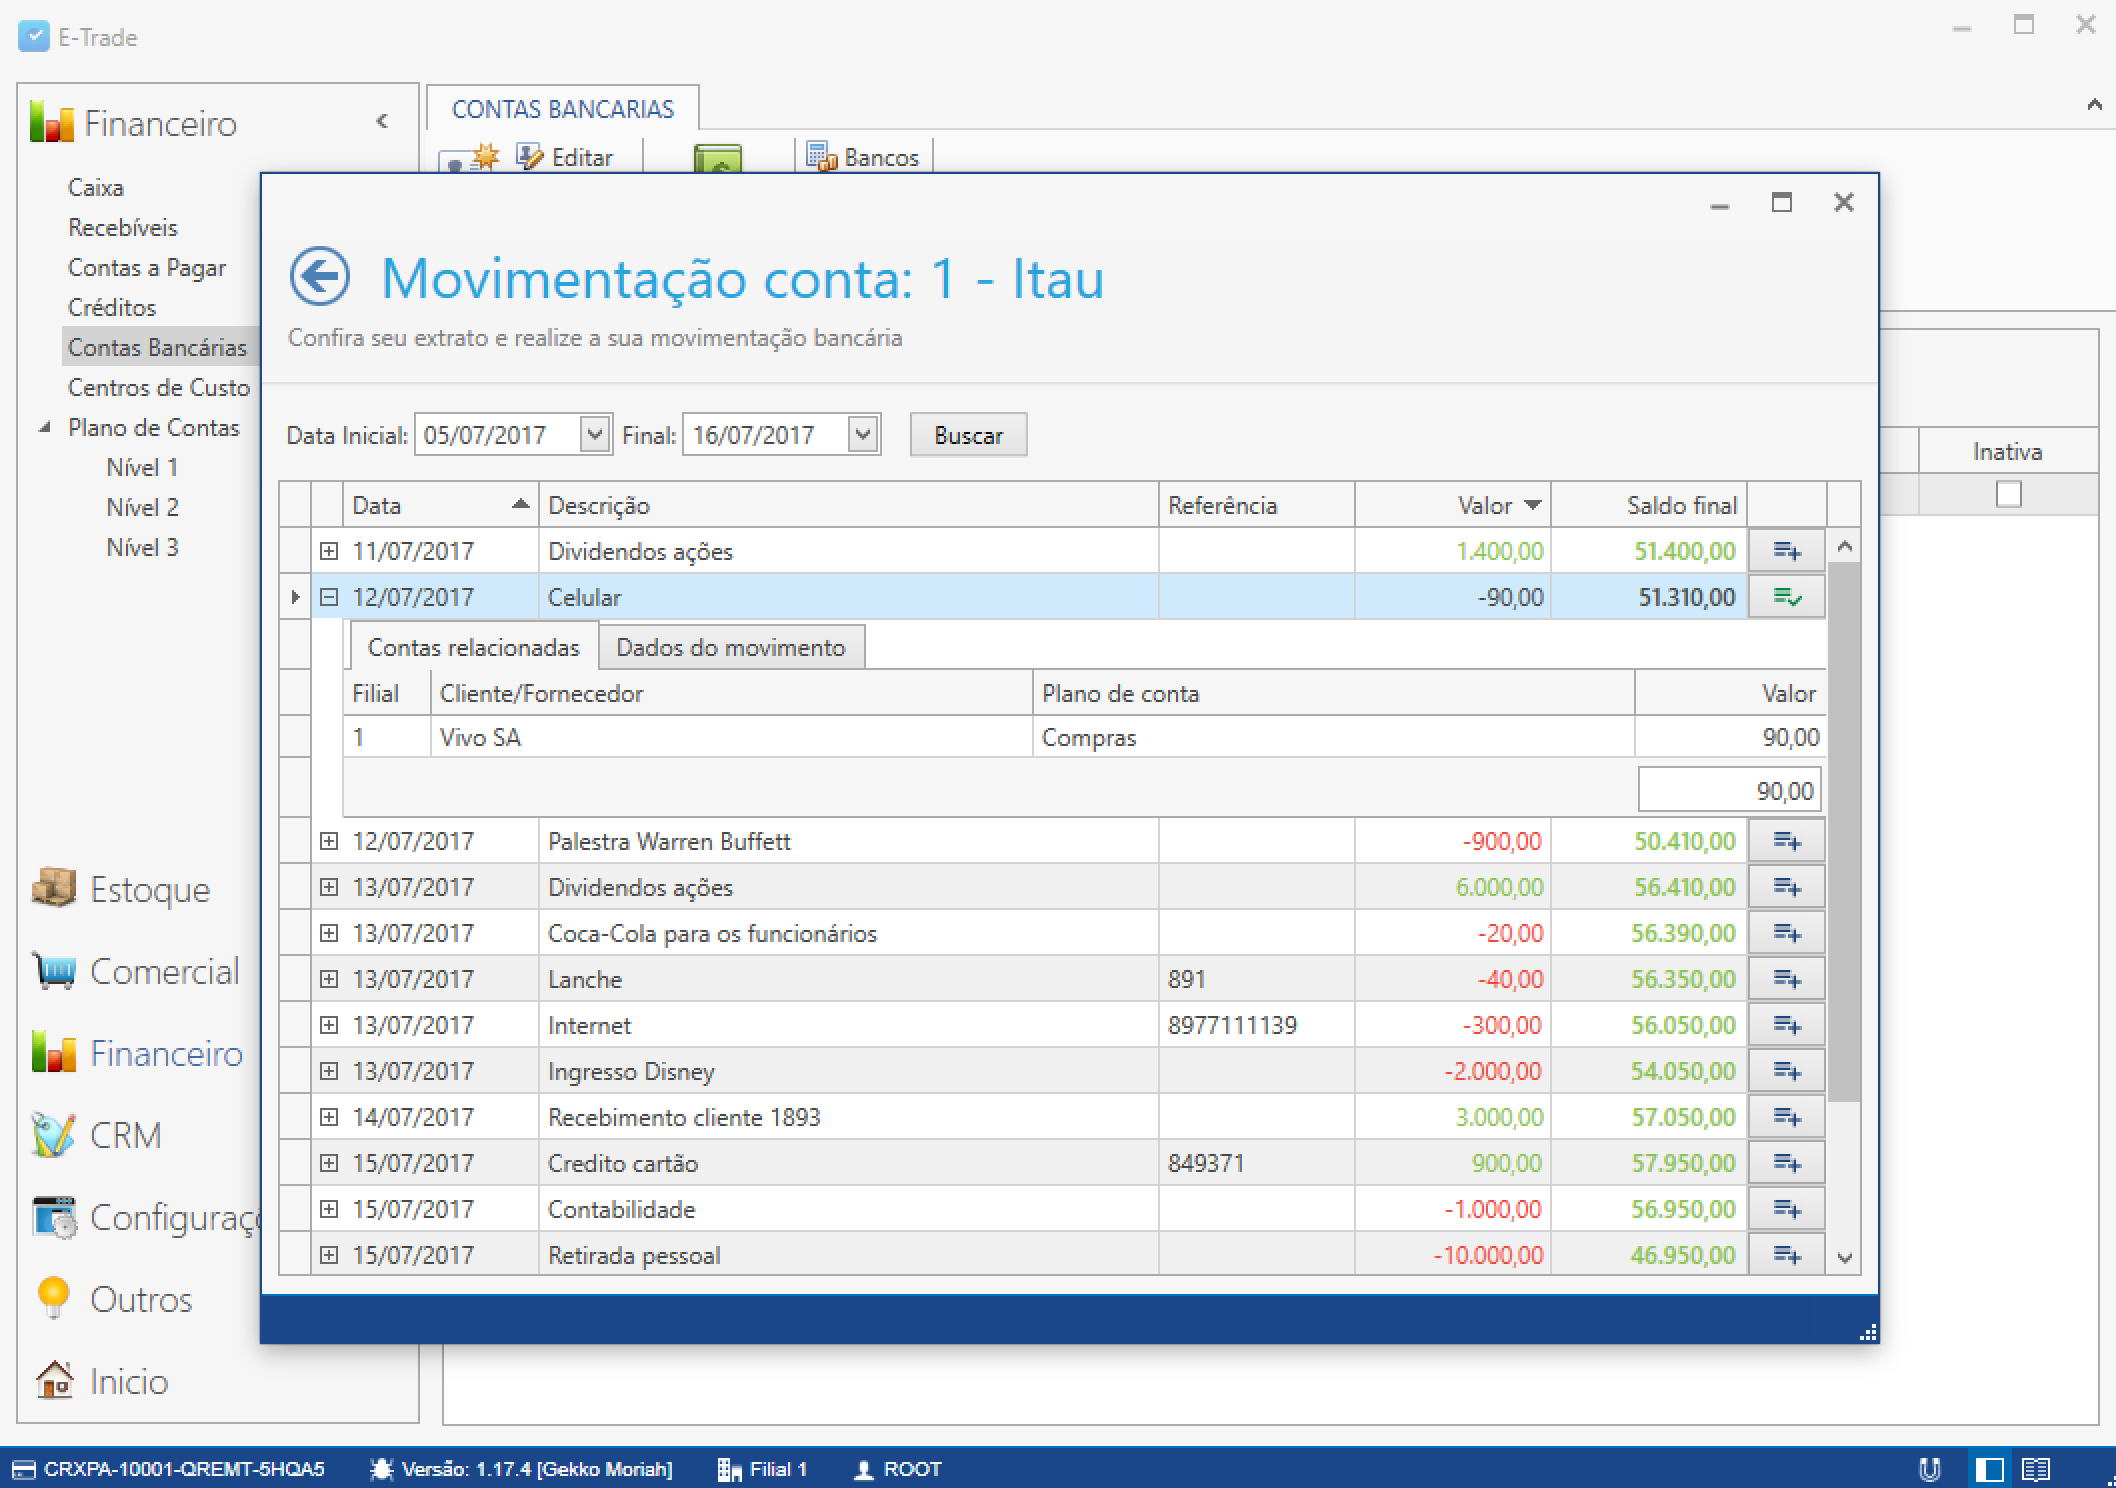Click the add-entry icon on Palestra Warren Buffett row
2116x1488 pixels.
coord(1786,841)
